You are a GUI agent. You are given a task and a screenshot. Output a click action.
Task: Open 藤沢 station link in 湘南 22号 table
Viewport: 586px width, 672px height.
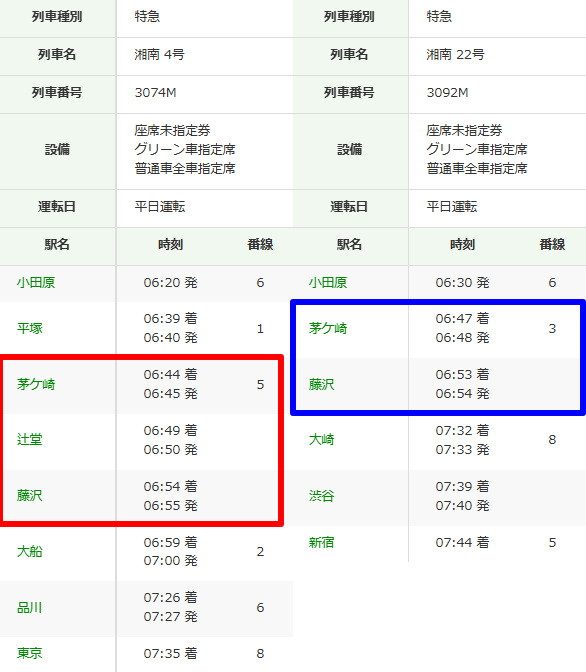(322, 384)
